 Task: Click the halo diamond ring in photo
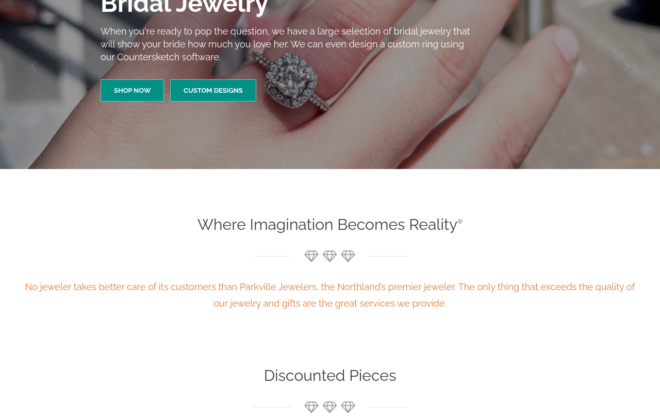(x=292, y=82)
